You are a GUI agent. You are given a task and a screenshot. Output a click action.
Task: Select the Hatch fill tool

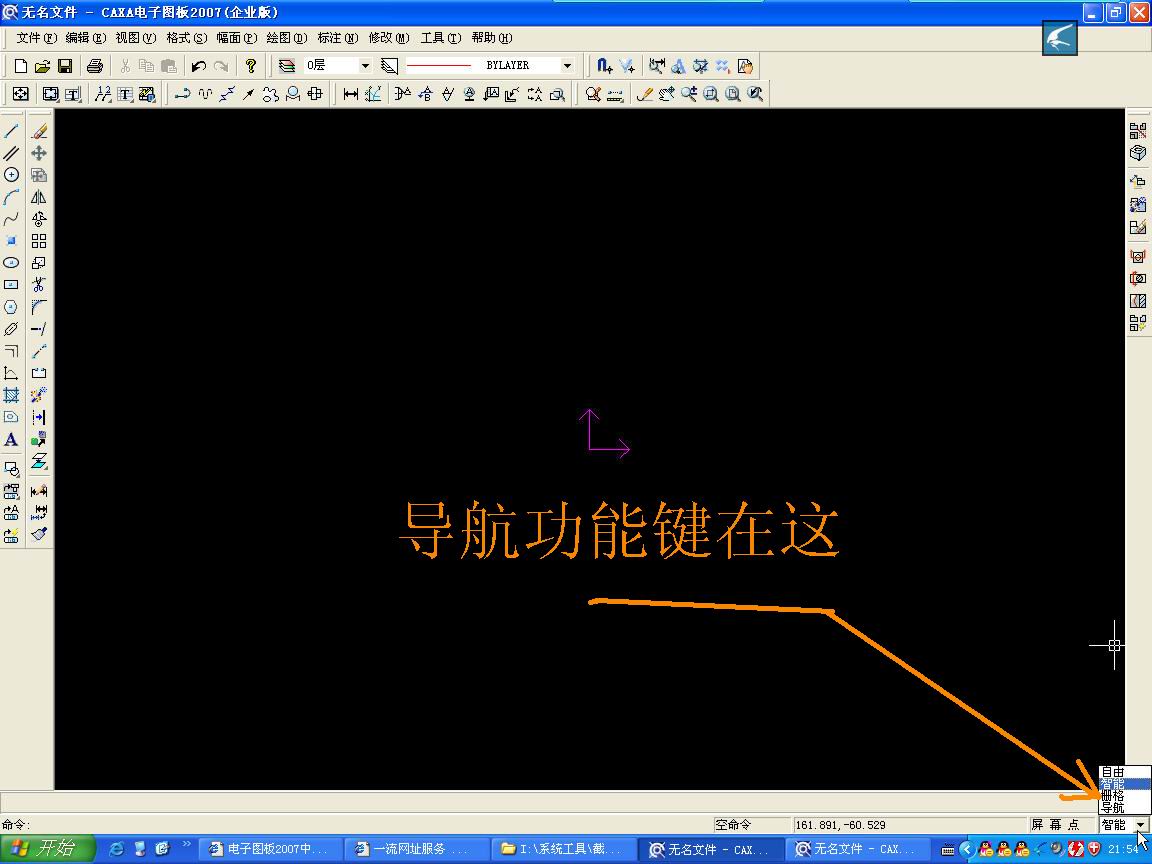(11, 395)
